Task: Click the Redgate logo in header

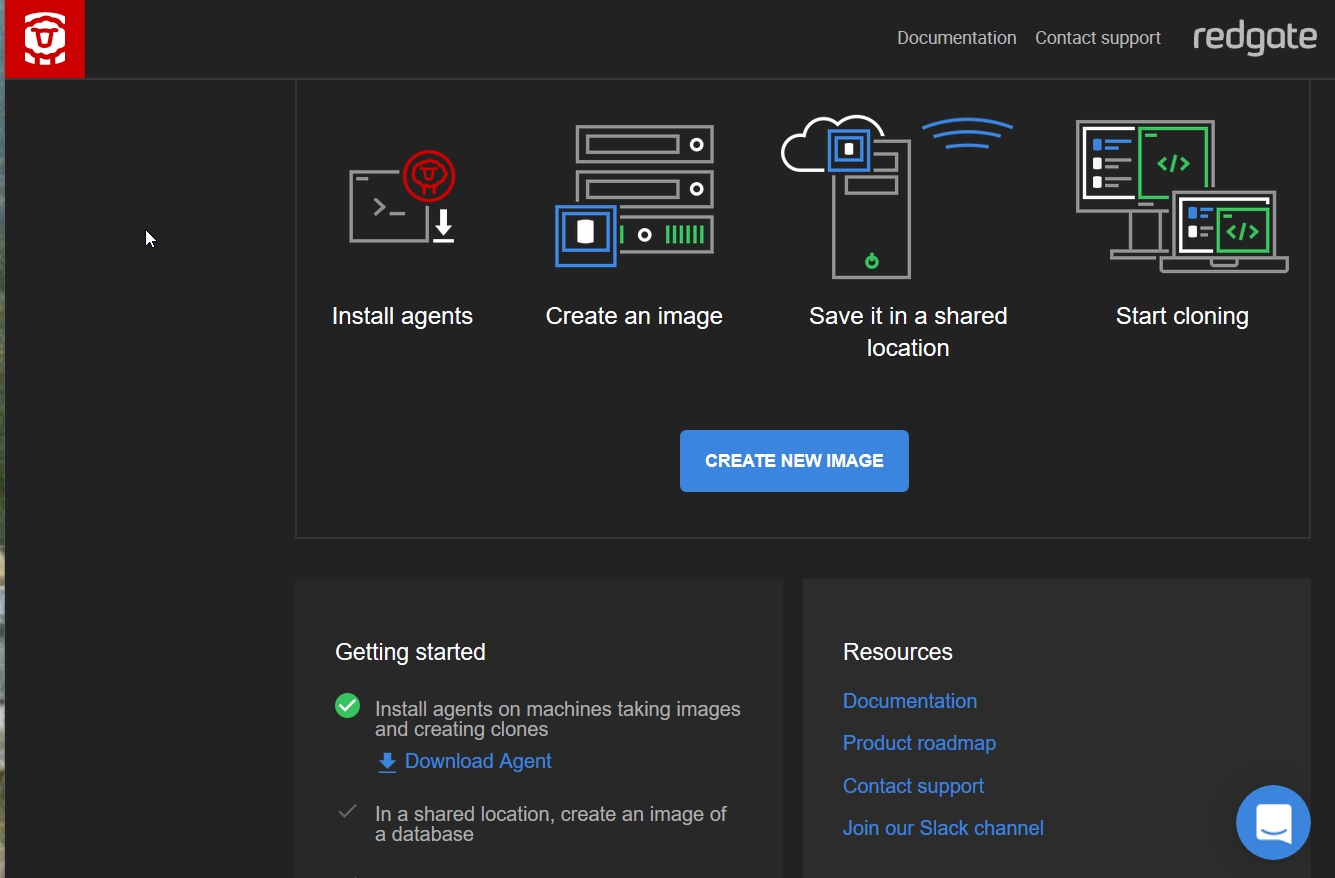Action: tap(1255, 38)
